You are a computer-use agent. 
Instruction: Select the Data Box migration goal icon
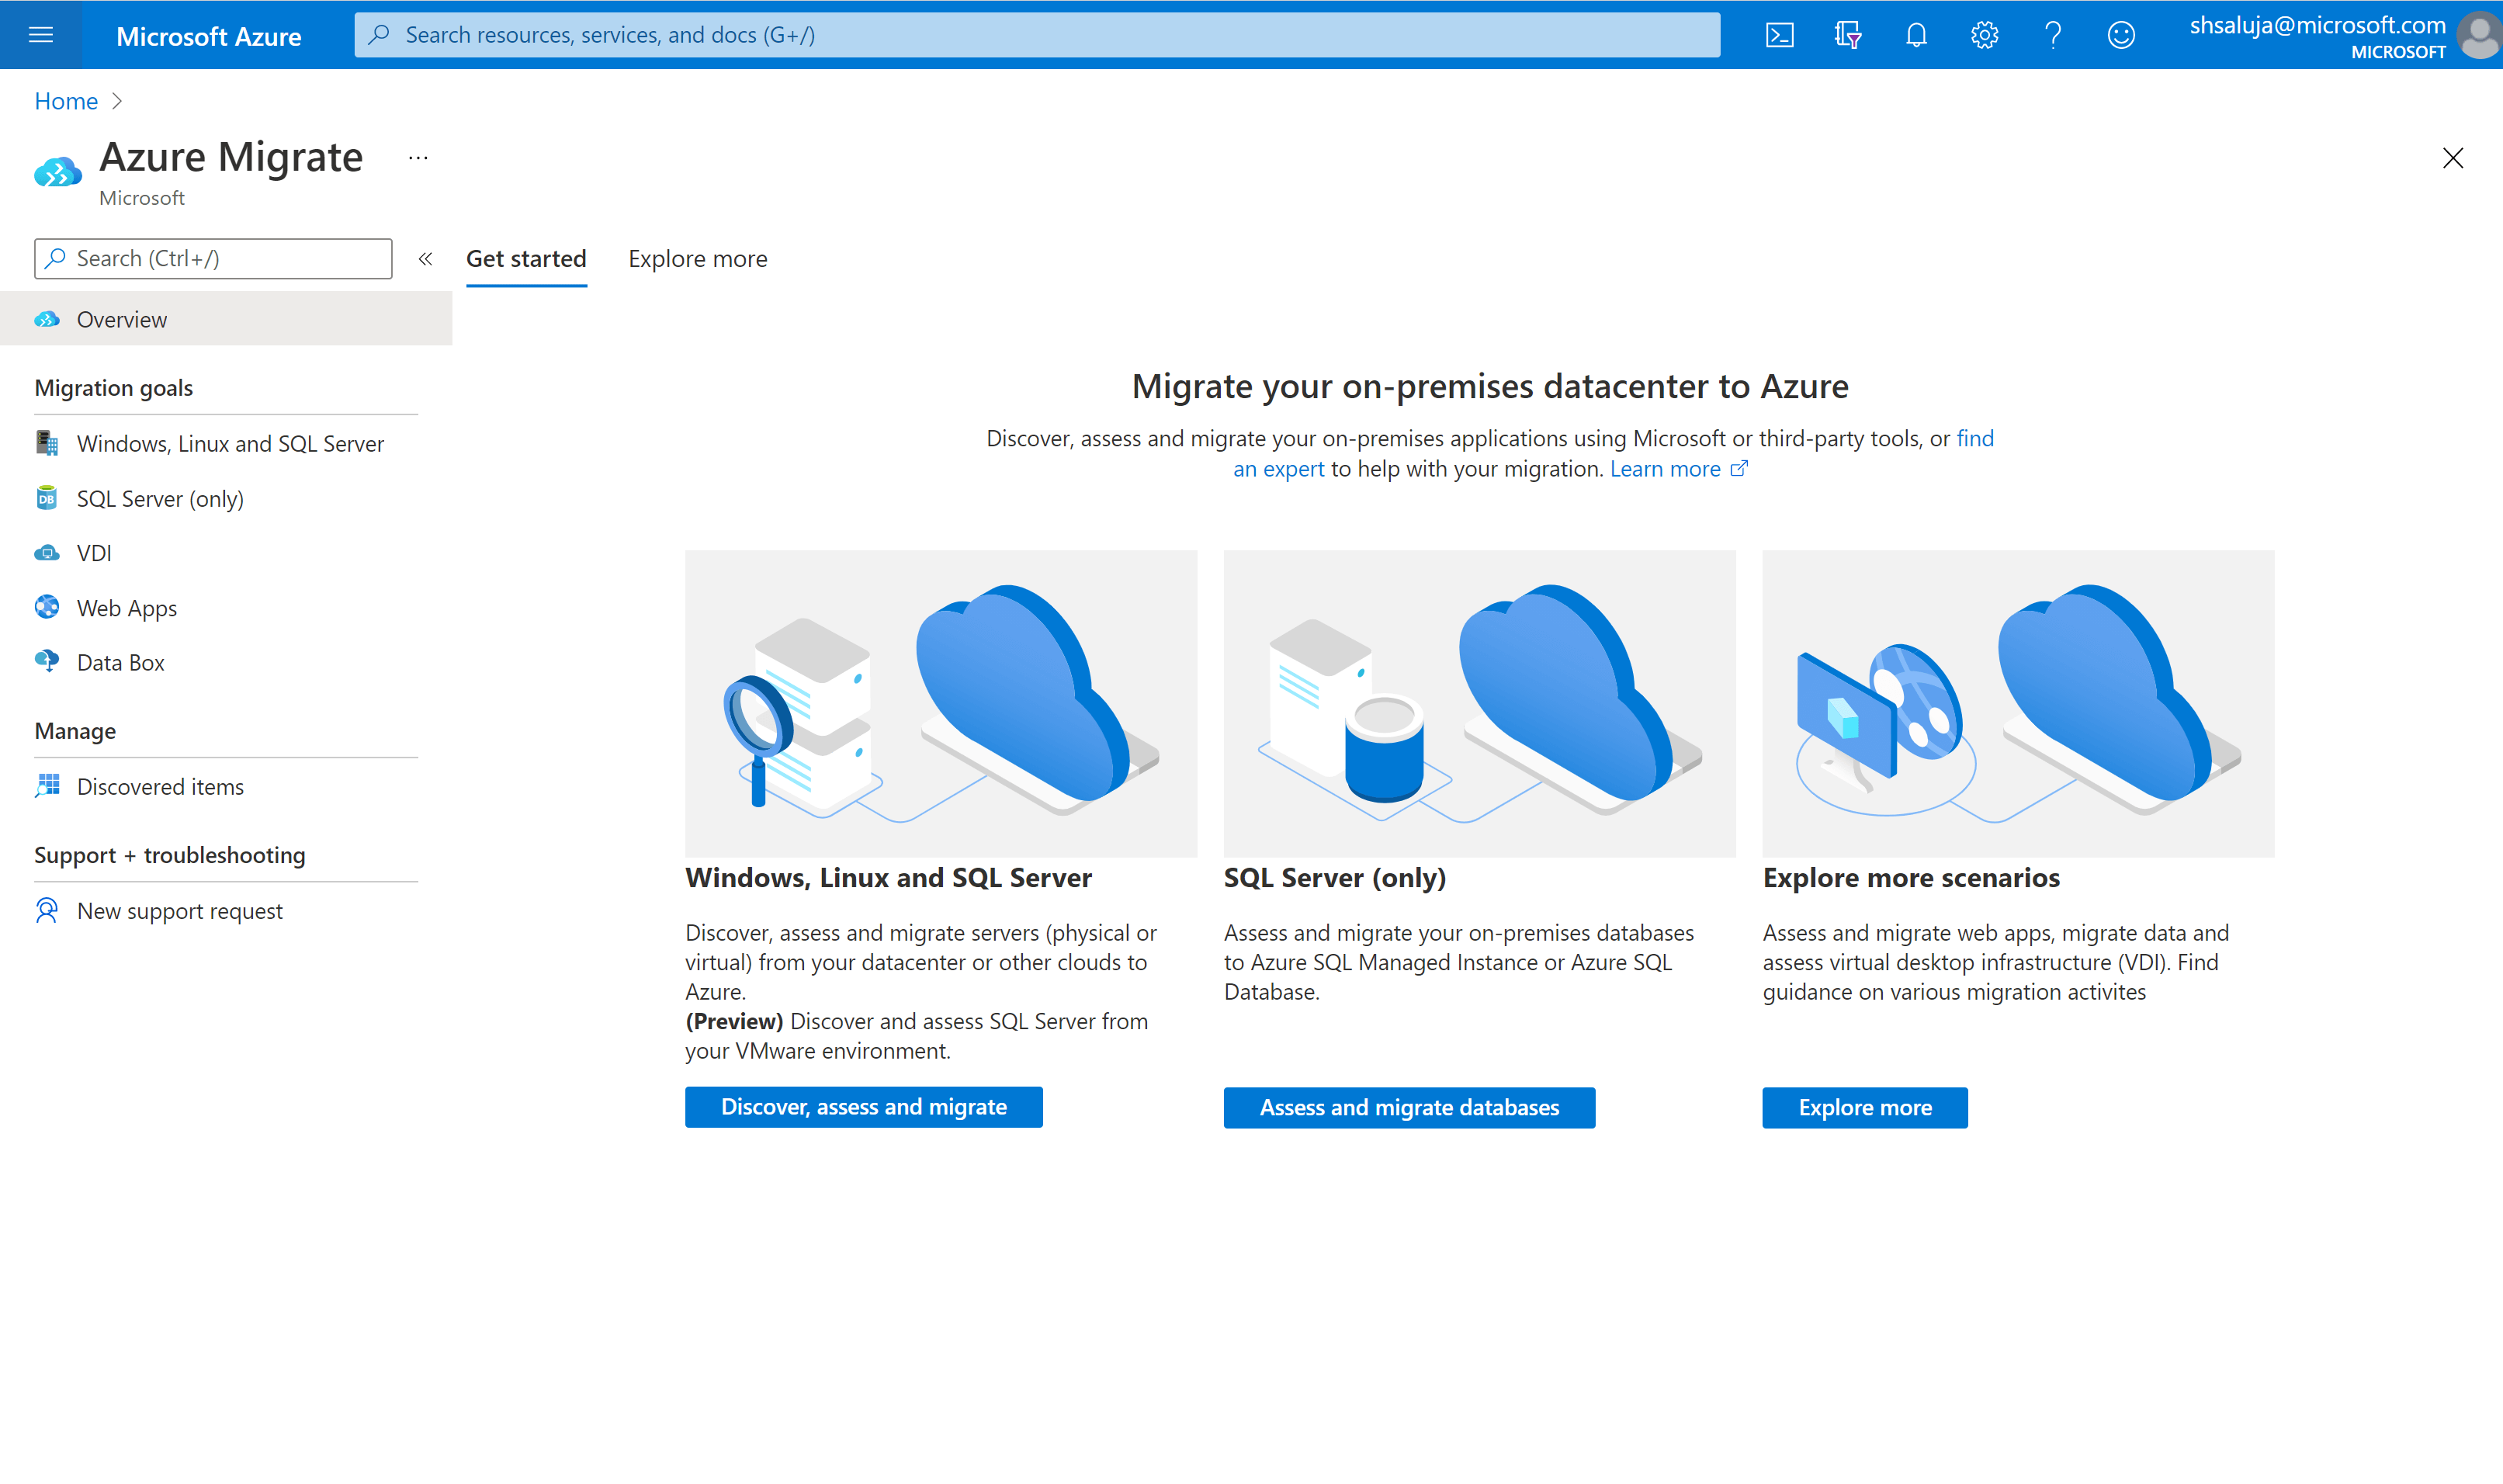tap(46, 661)
